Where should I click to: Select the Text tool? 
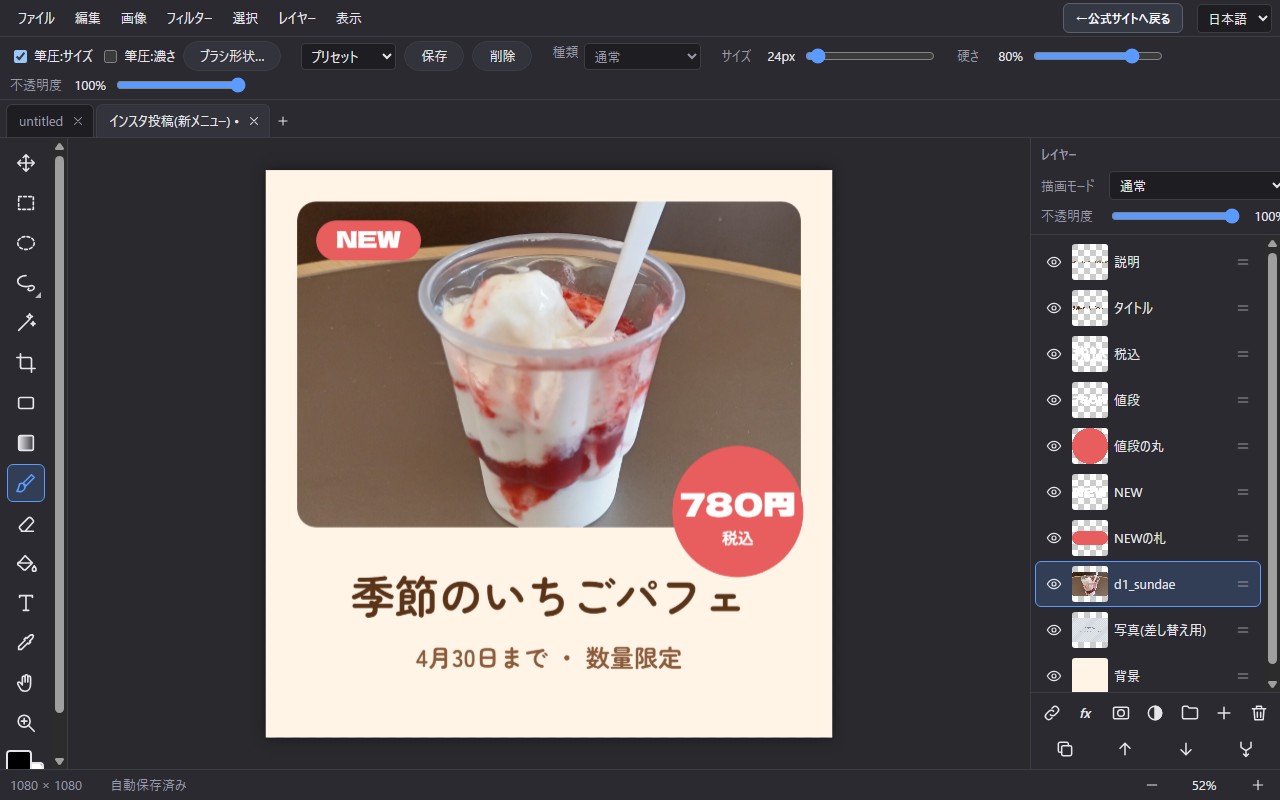tap(26, 603)
